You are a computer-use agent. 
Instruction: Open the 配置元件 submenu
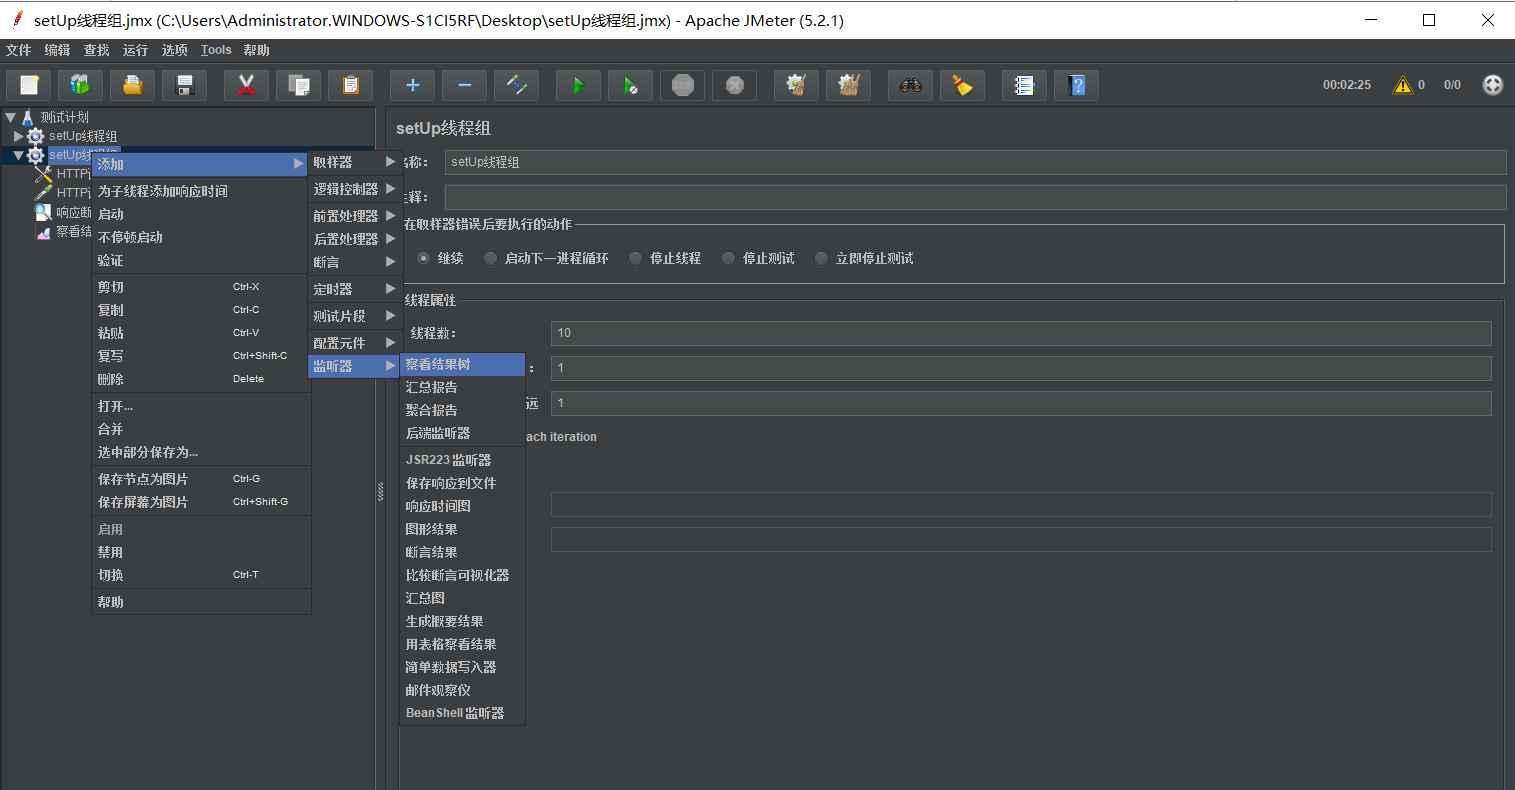(x=355, y=343)
